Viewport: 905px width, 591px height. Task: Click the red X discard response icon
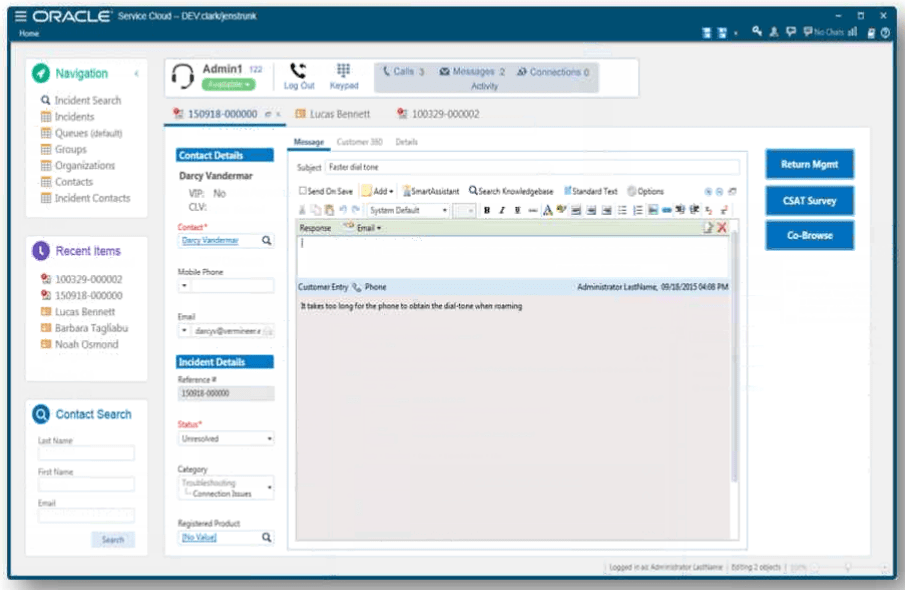(722, 228)
